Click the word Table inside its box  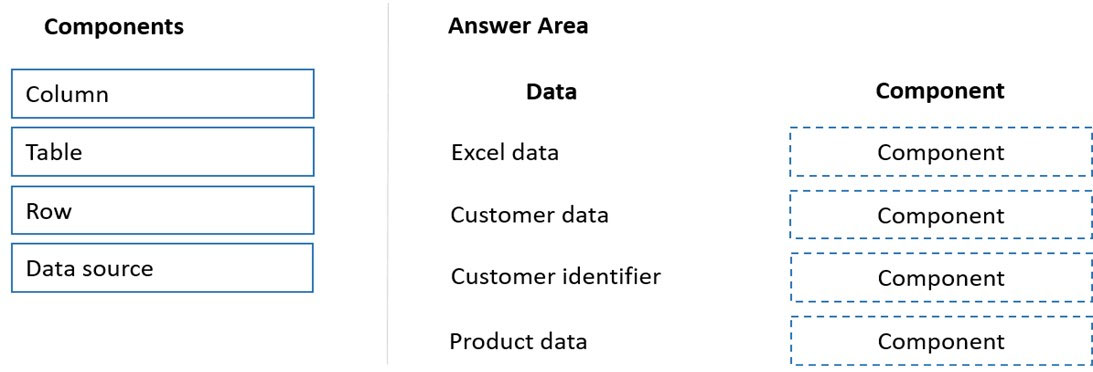[x=54, y=152]
